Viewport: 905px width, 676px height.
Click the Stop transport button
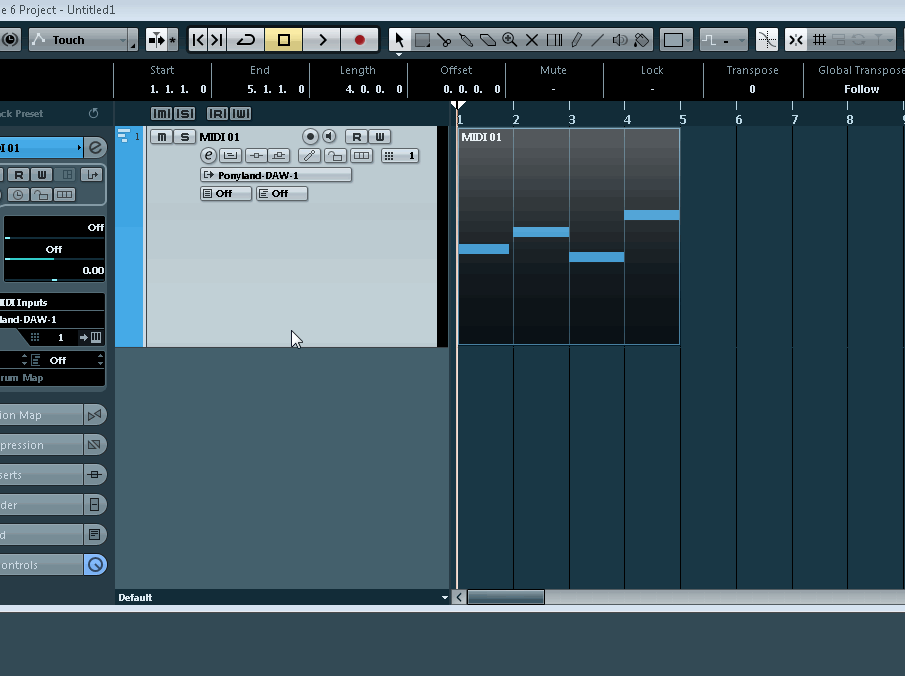tap(283, 40)
